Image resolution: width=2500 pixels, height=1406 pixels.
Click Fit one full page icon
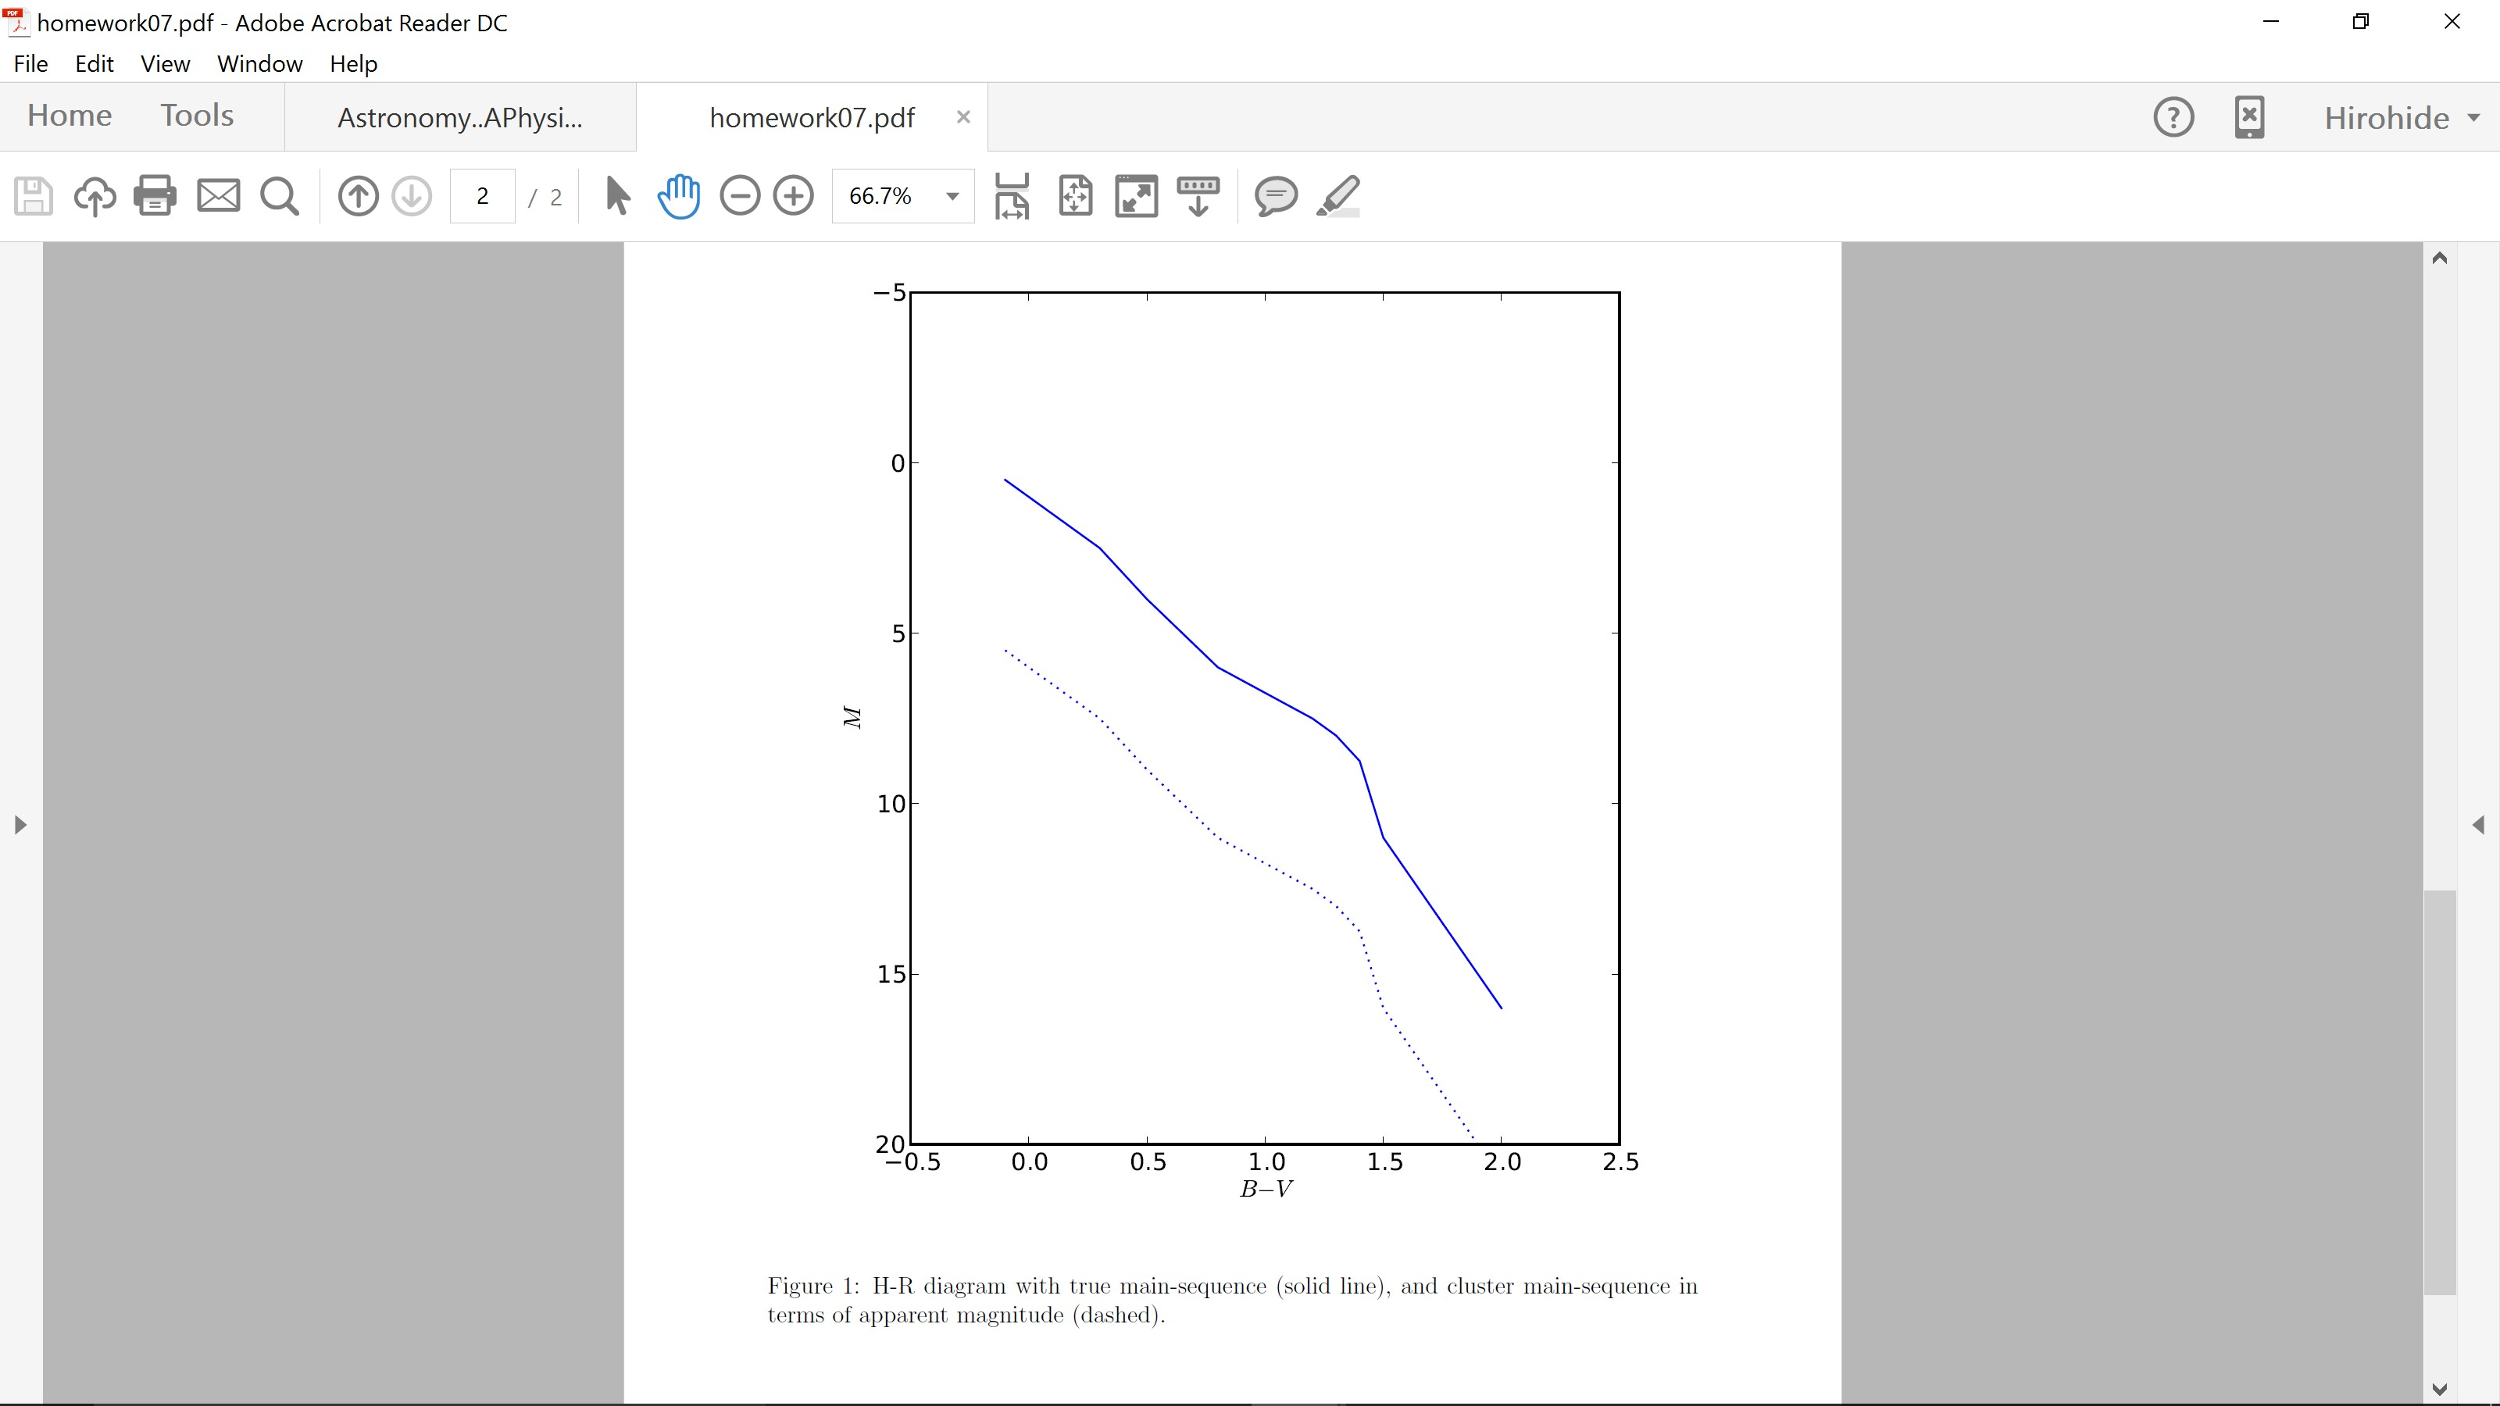(1076, 196)
